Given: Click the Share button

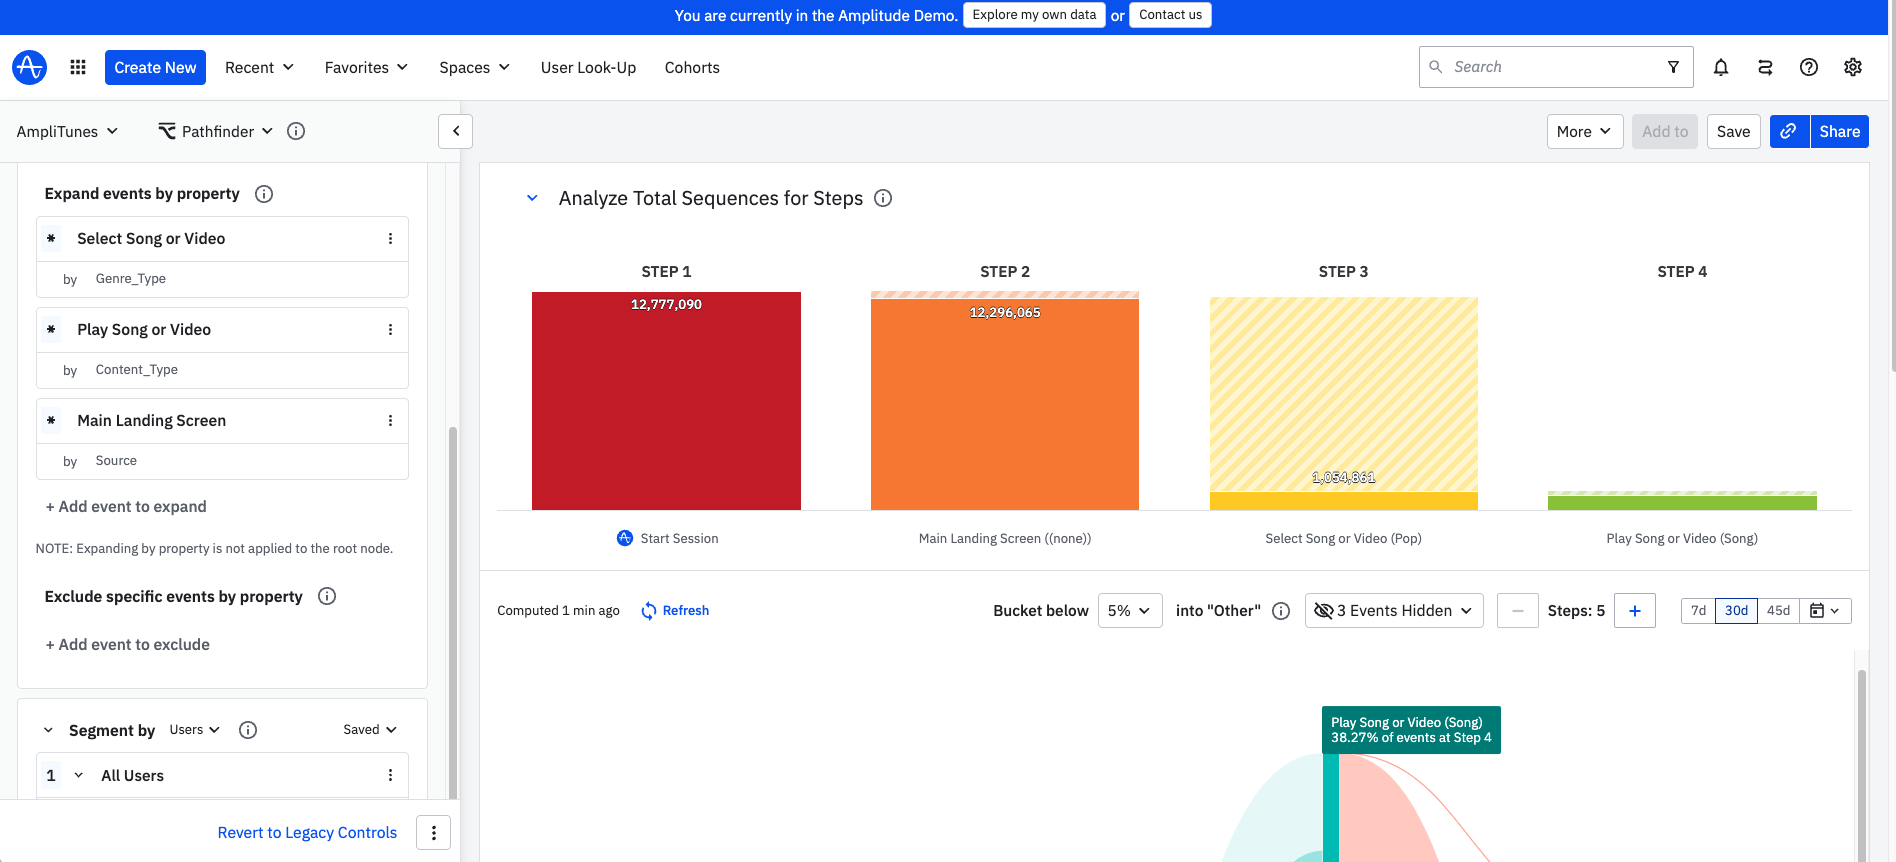Looking at the screenshot, I should tap(1839, 131).
